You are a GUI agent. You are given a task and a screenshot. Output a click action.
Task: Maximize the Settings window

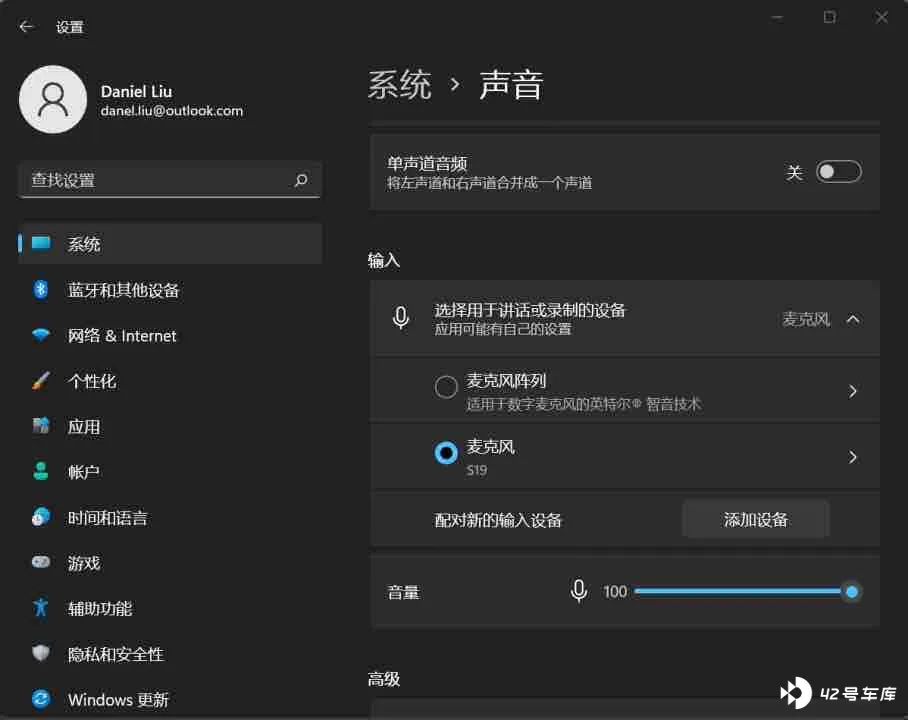(x=829, y=17)
